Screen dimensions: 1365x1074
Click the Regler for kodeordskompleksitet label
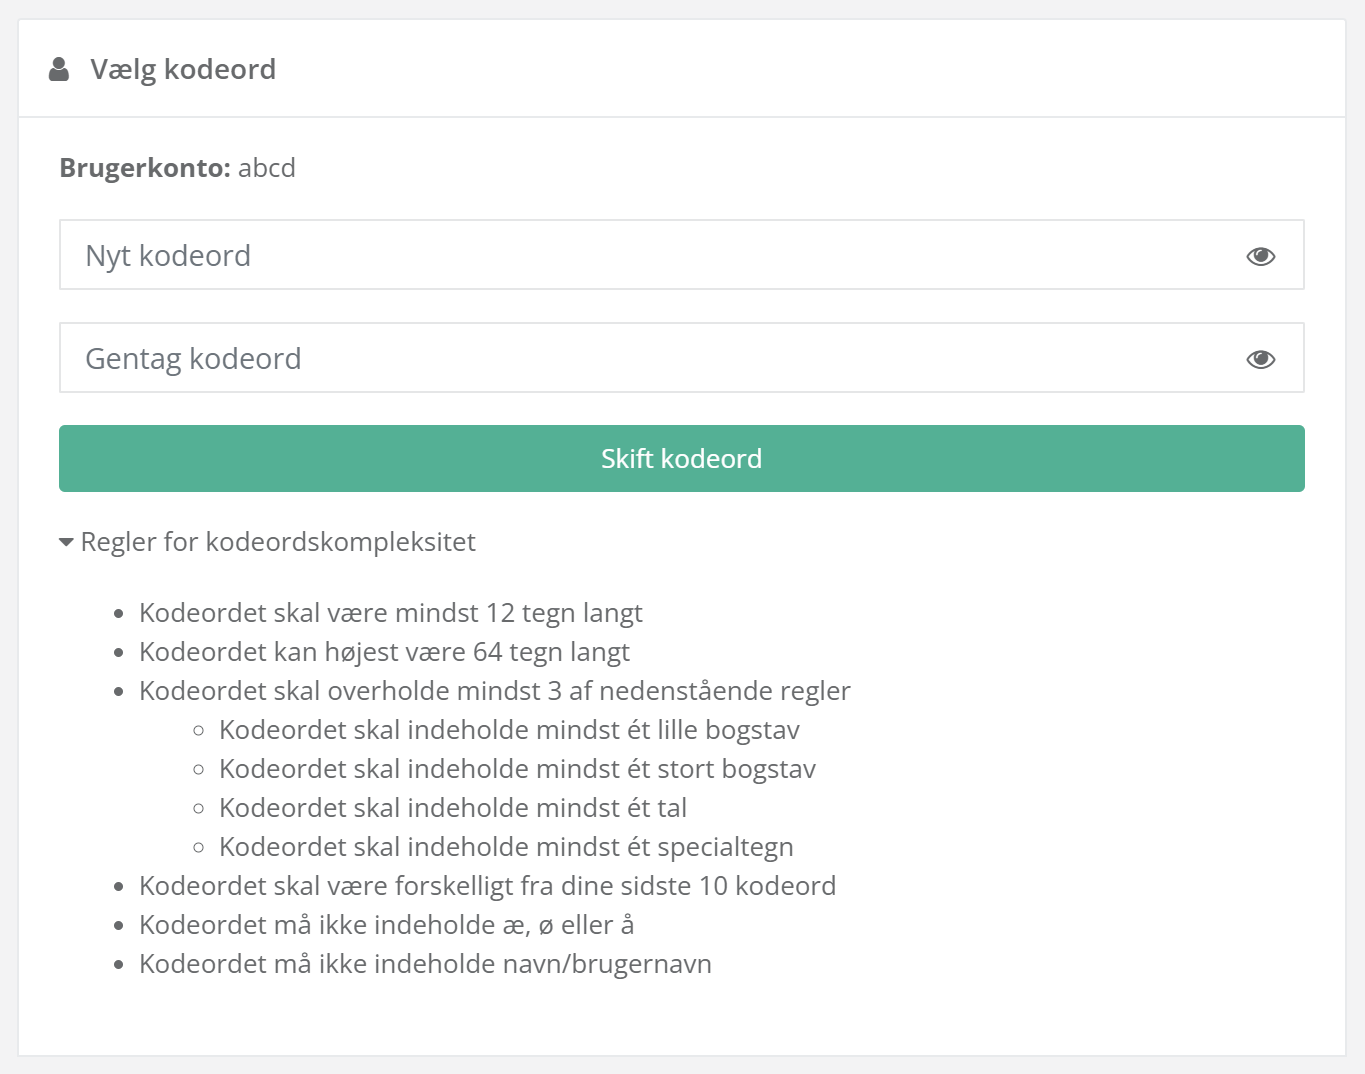click(278, 542)
